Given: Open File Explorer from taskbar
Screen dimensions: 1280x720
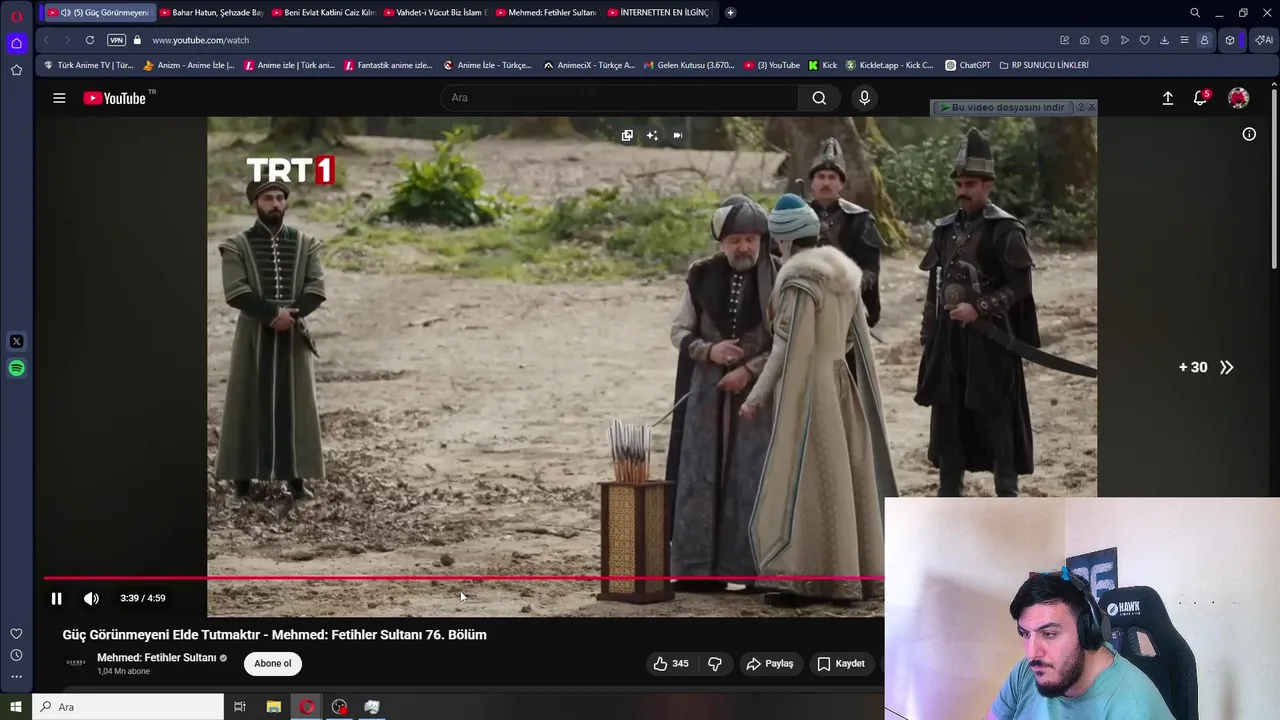Looking at the screenshot, I should point(273,707).
